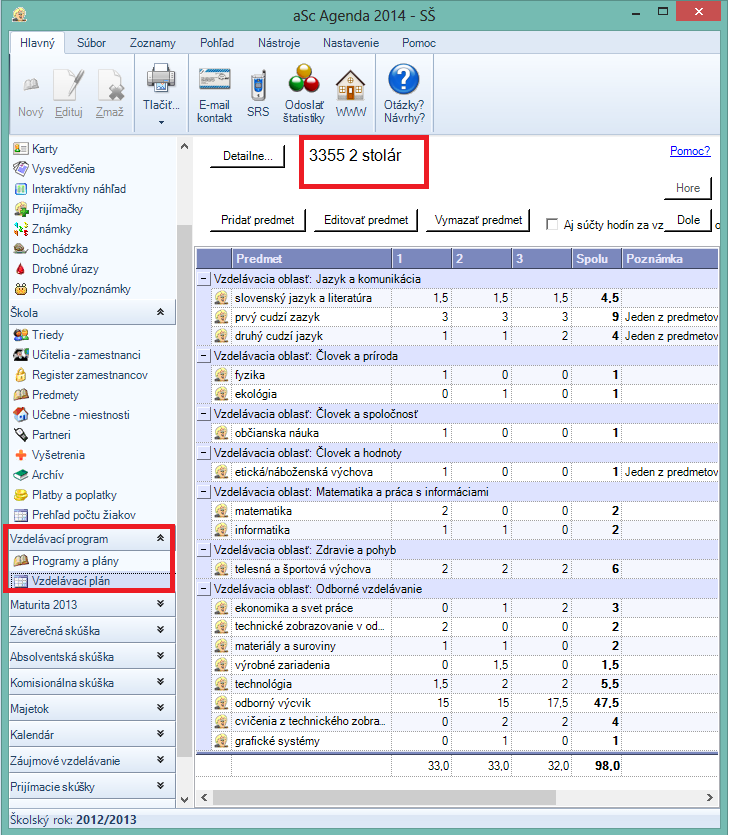Open Nastavenie ribbon tab
Screen dimensions: 729x835
(351, 43)
